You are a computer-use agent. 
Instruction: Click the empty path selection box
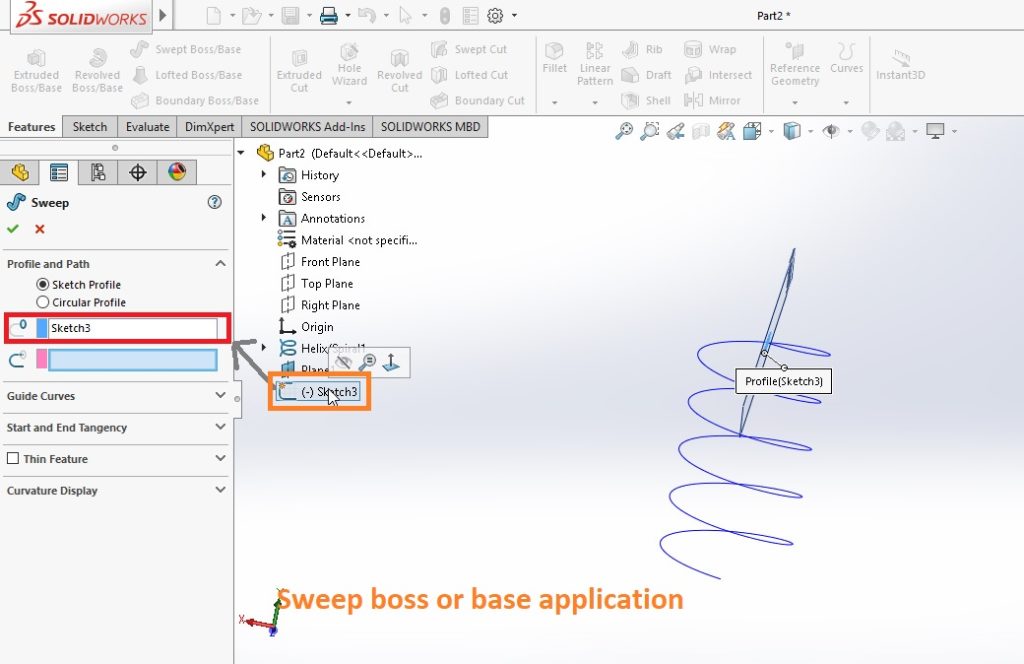[x=133, y=360]
